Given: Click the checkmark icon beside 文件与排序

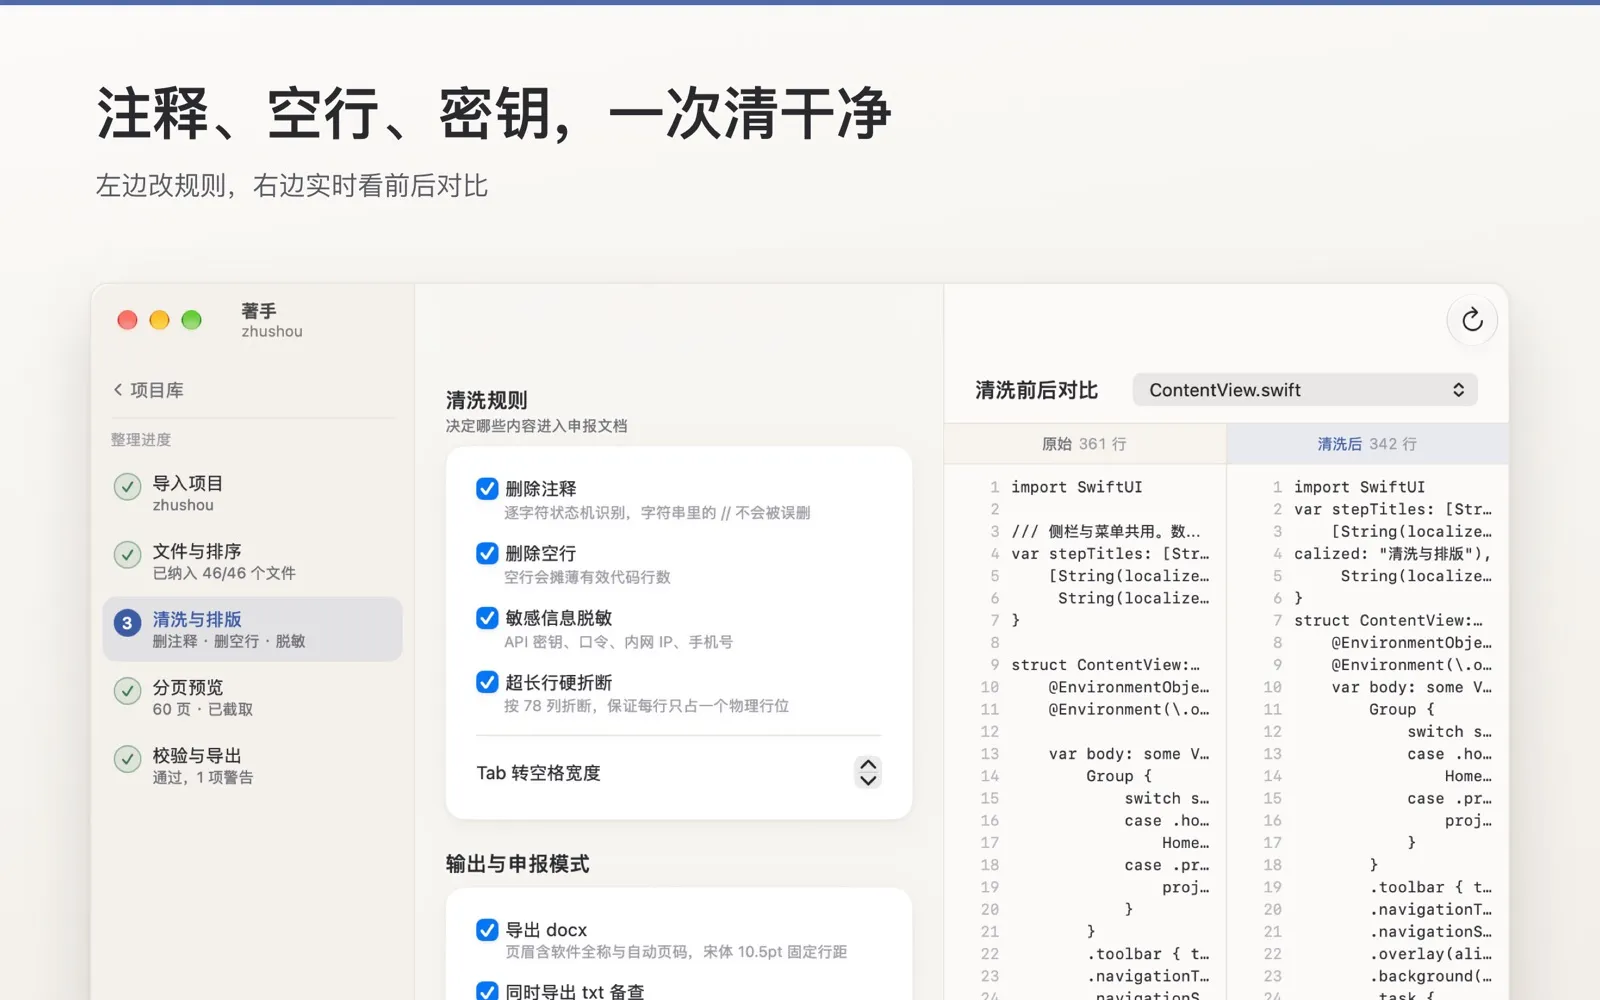Looking at the screenshot, I should coord(127,555).
